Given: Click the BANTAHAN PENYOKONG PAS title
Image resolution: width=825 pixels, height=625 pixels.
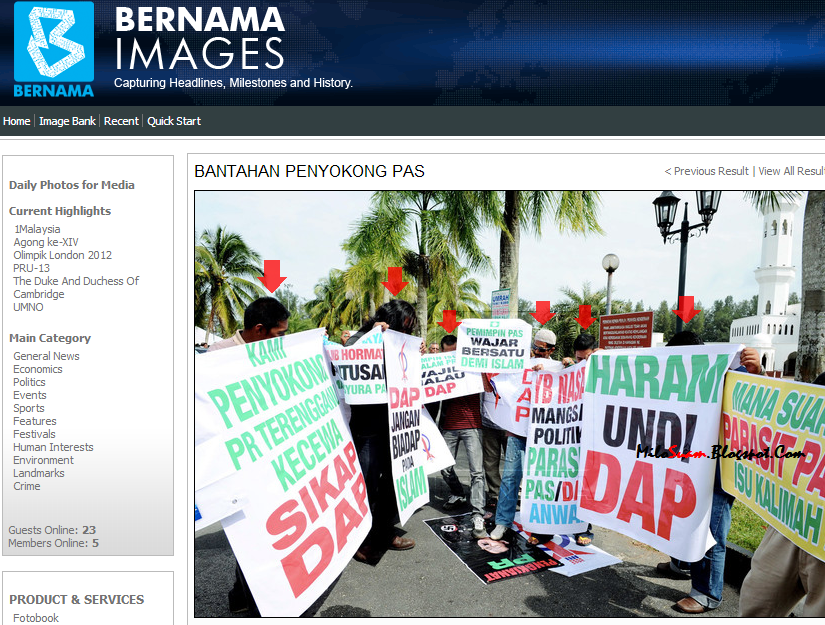Looking at the screenshot, I should click(x=309, y=171).
